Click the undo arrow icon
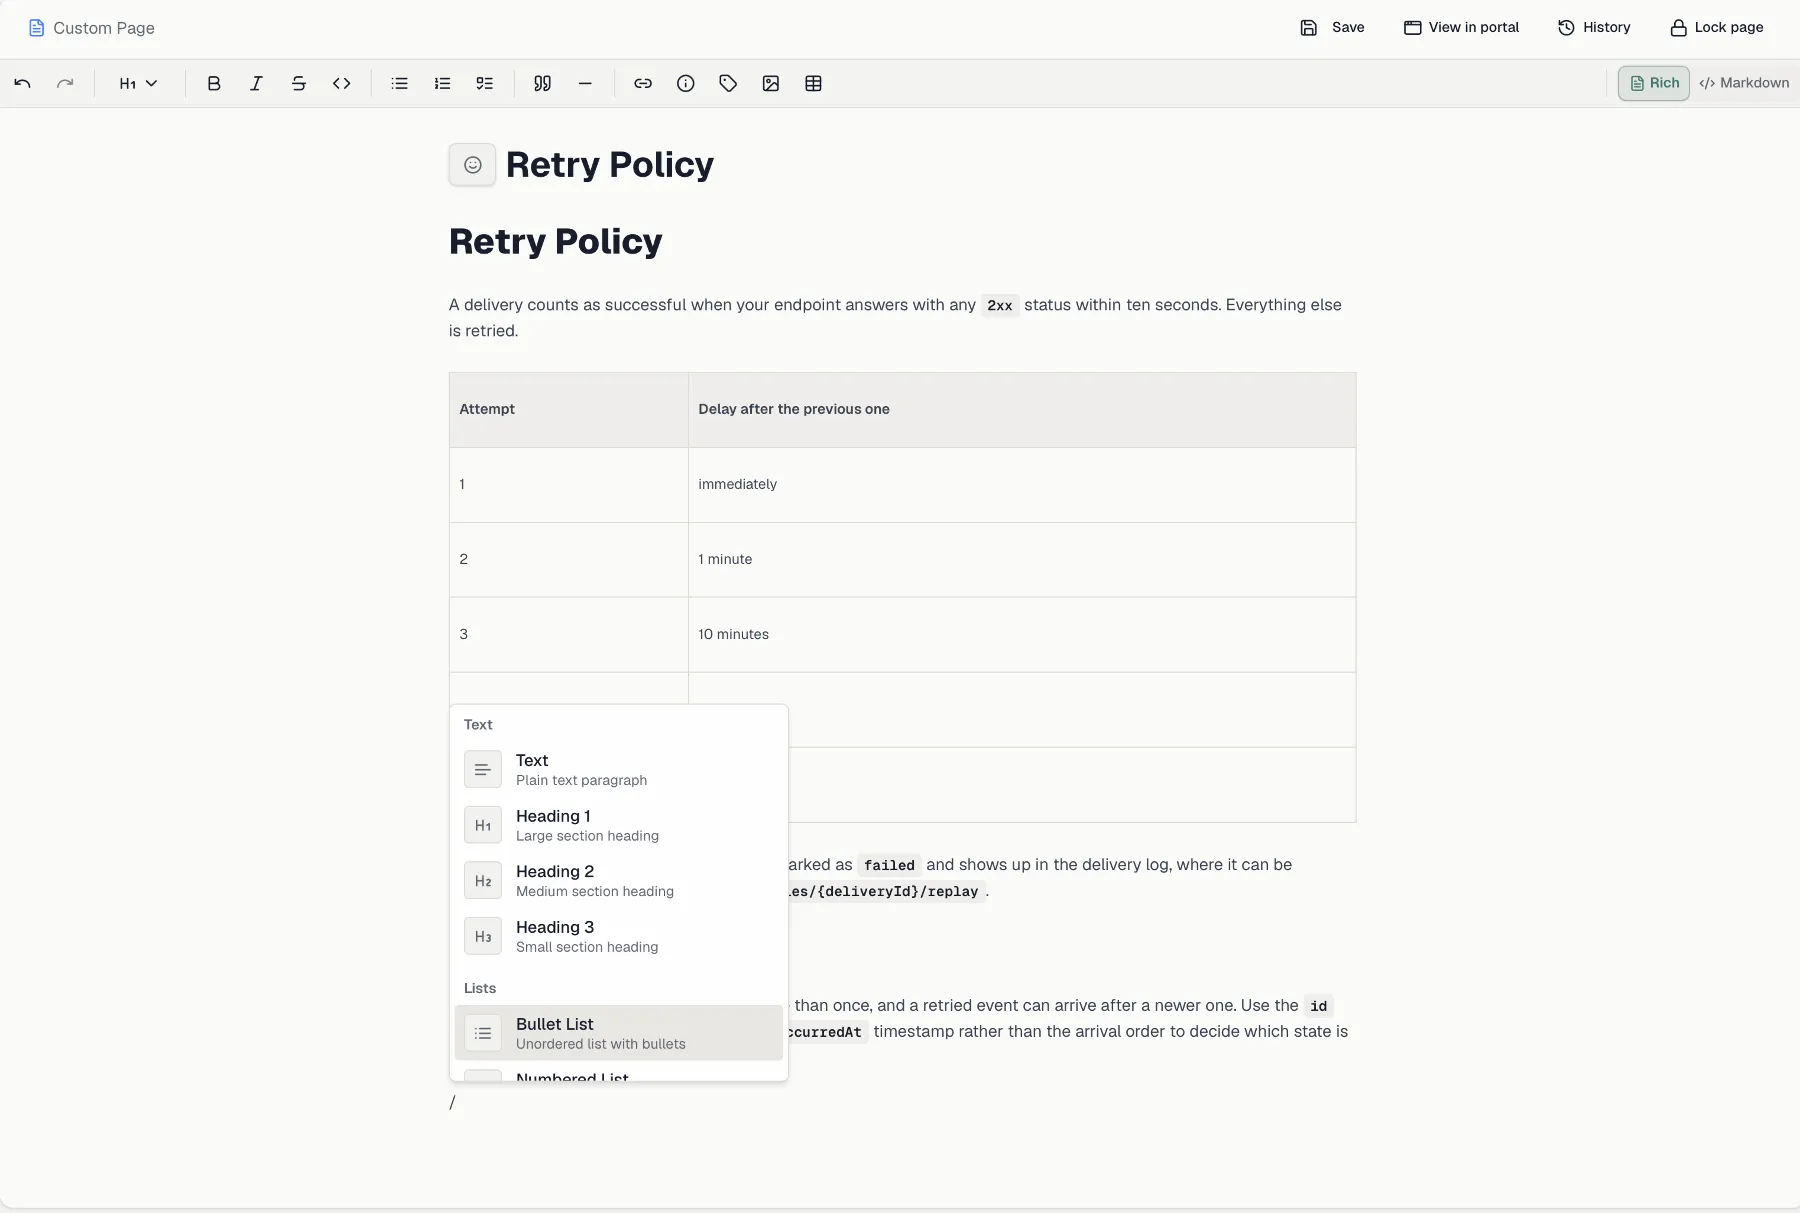1800x1213 pixels. click(22, 84)
